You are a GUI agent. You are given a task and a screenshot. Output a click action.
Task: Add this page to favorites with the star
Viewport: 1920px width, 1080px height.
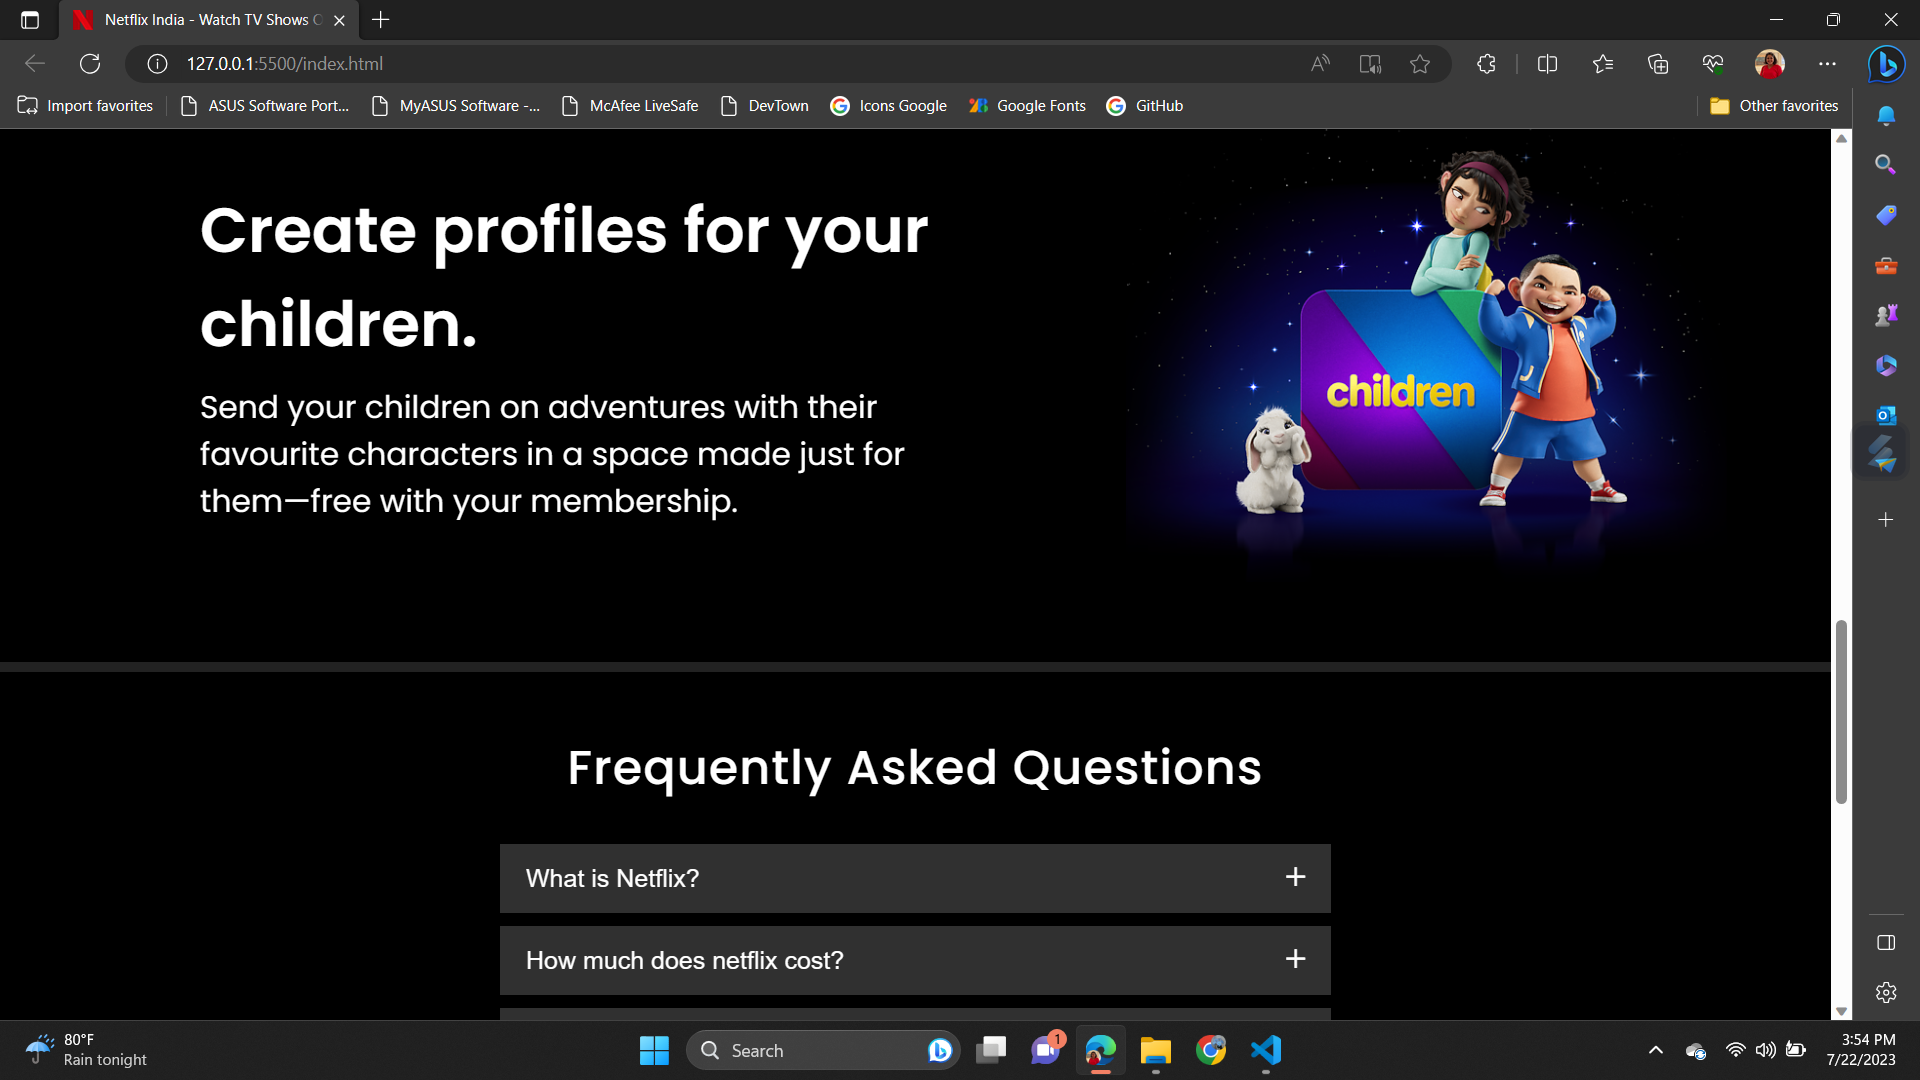point(1420,63)
